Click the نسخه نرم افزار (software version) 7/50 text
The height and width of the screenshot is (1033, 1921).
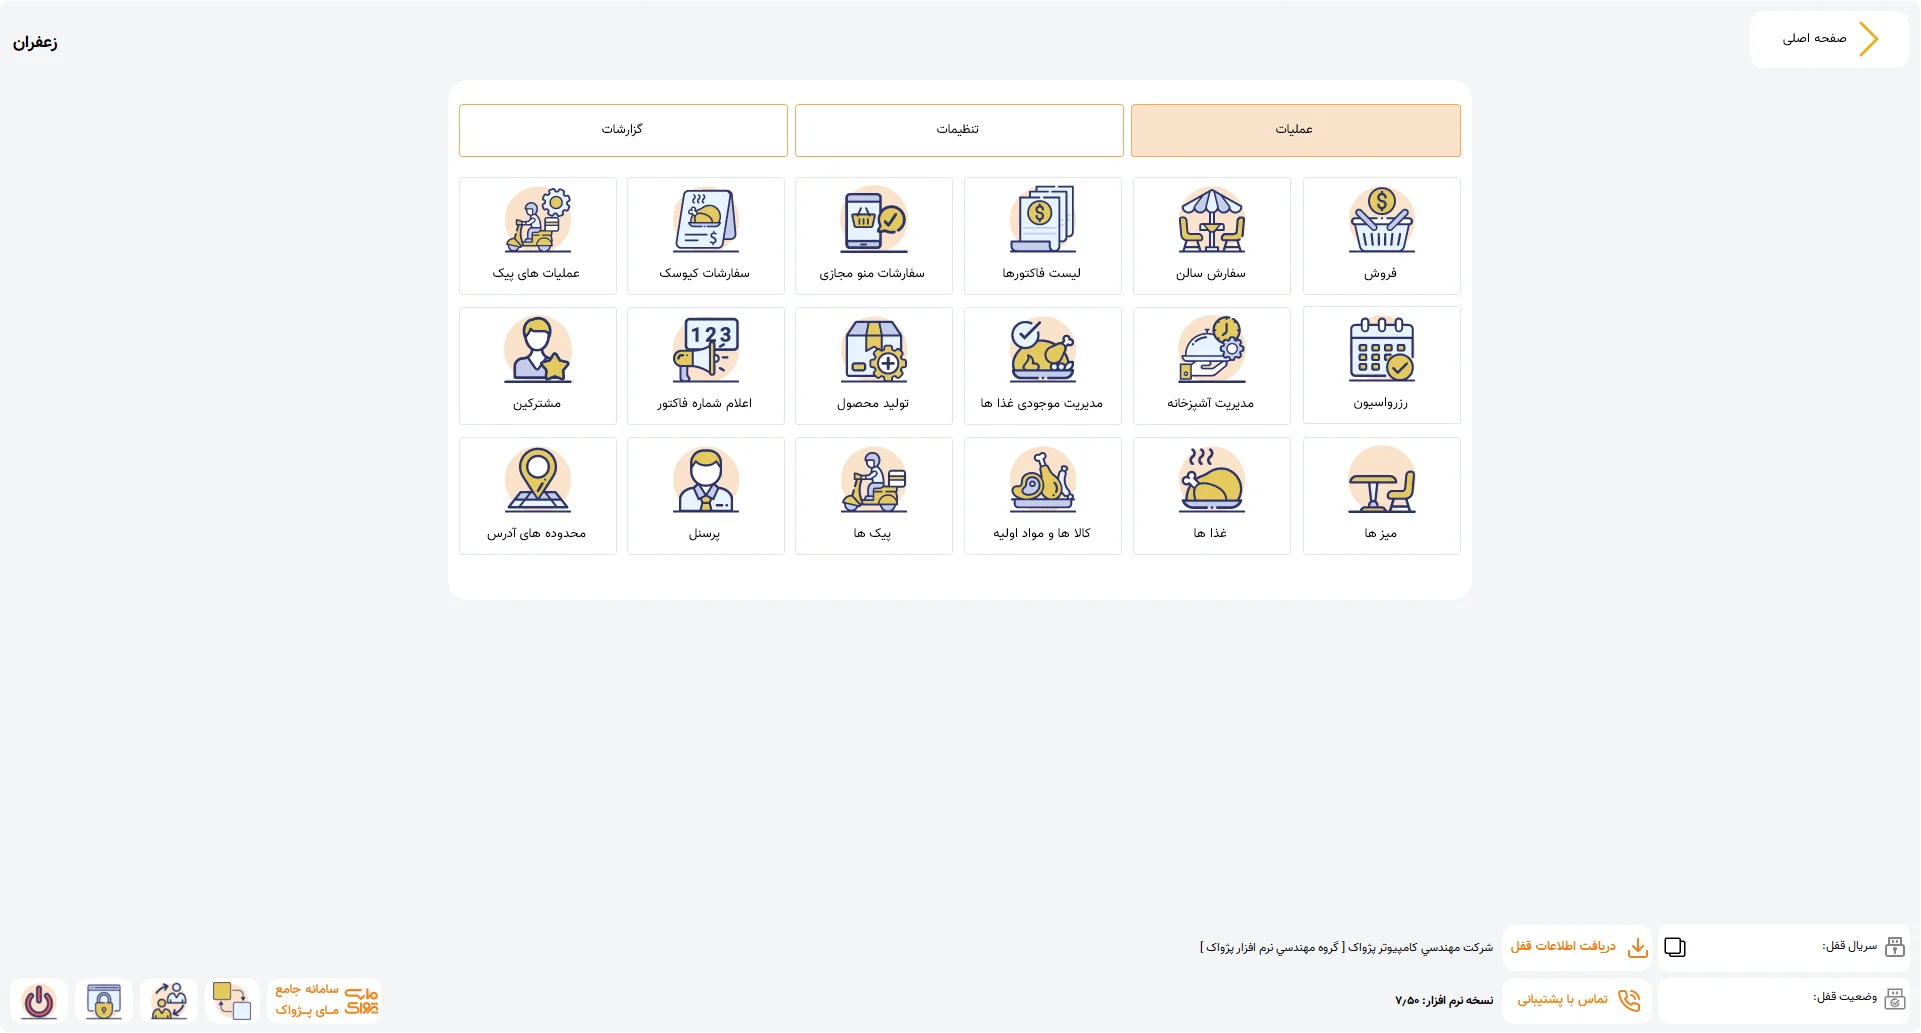click(1444, 1001)
